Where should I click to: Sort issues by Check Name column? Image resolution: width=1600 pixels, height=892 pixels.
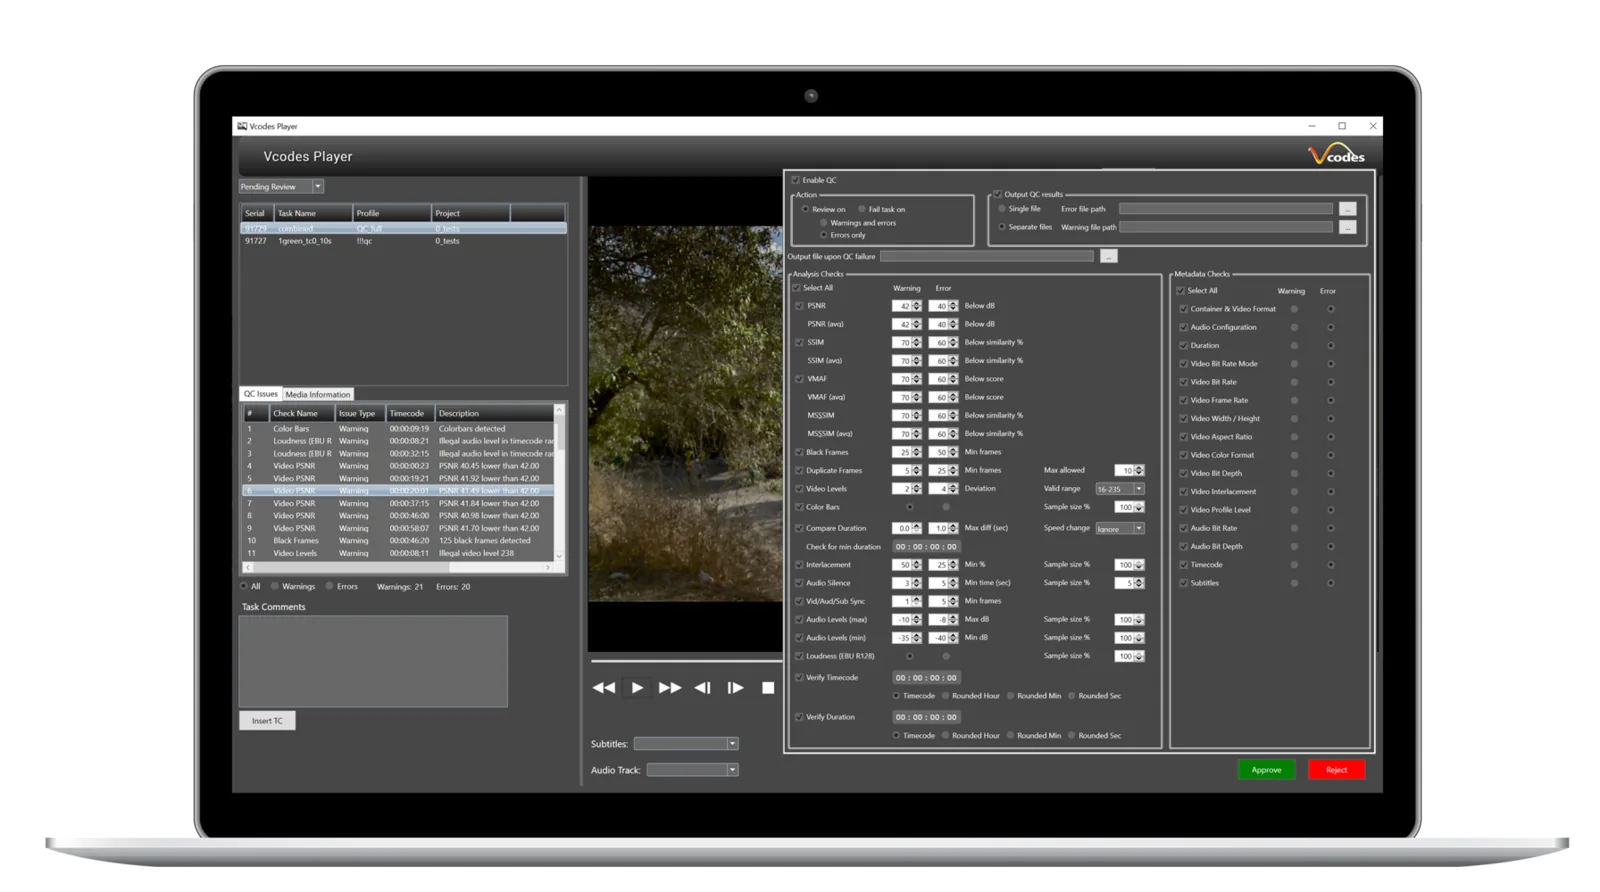[x=300, y=413]
